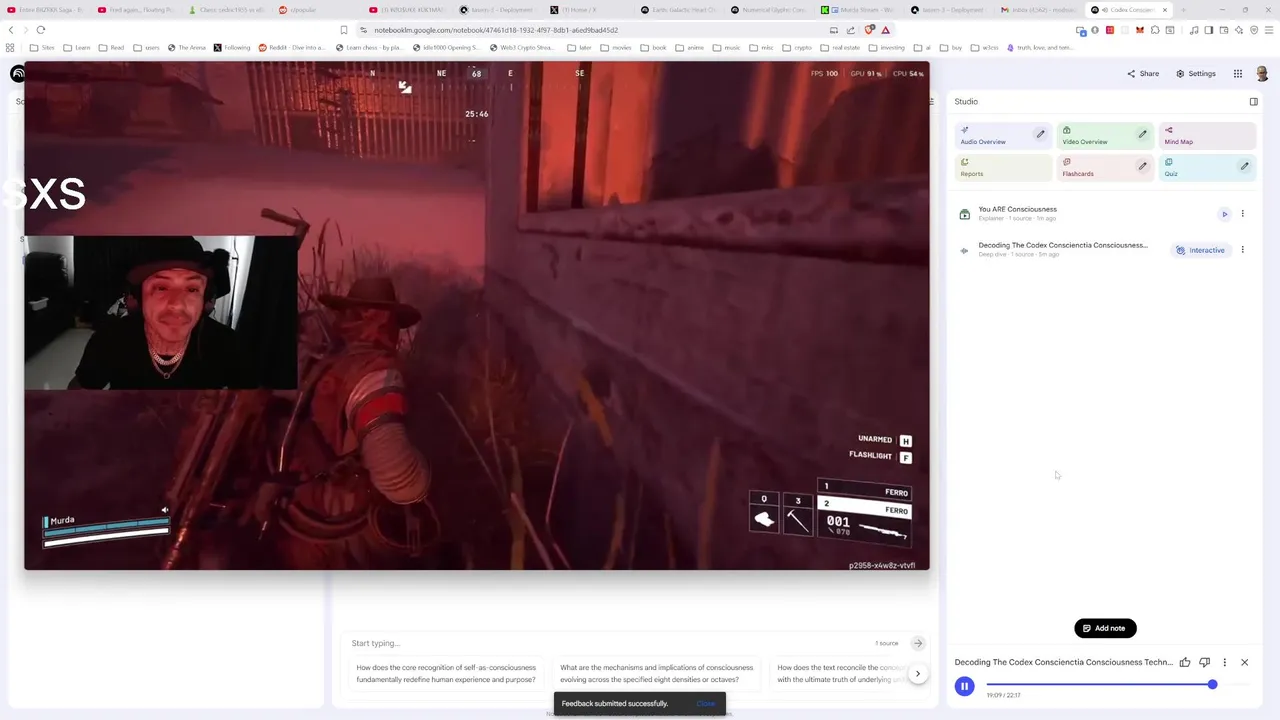Open the 'movies' bookmarks folder
Image resolution: width=1280 pixels, height=720 pixels.
point(616,47)
